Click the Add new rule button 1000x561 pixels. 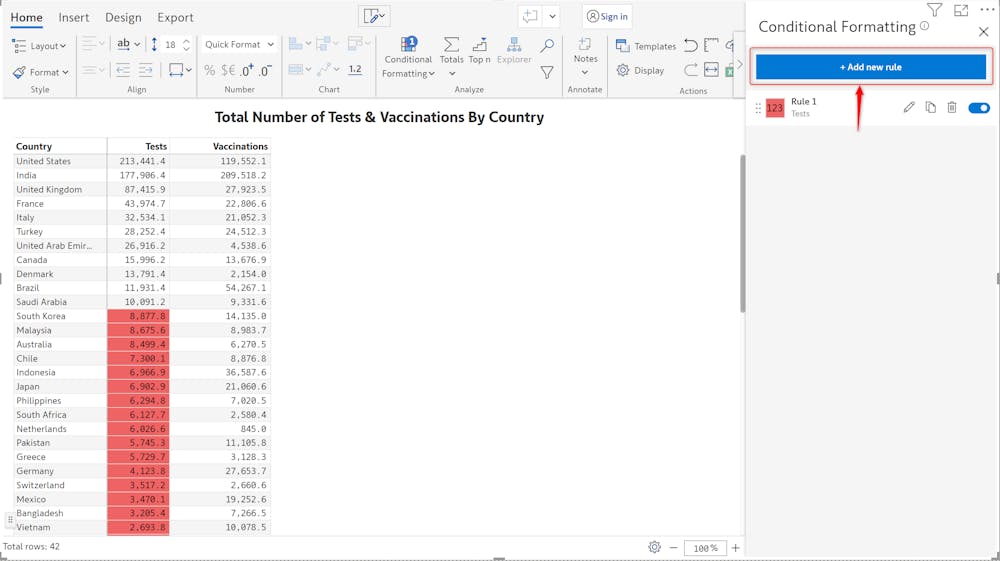tap(870, 67)
